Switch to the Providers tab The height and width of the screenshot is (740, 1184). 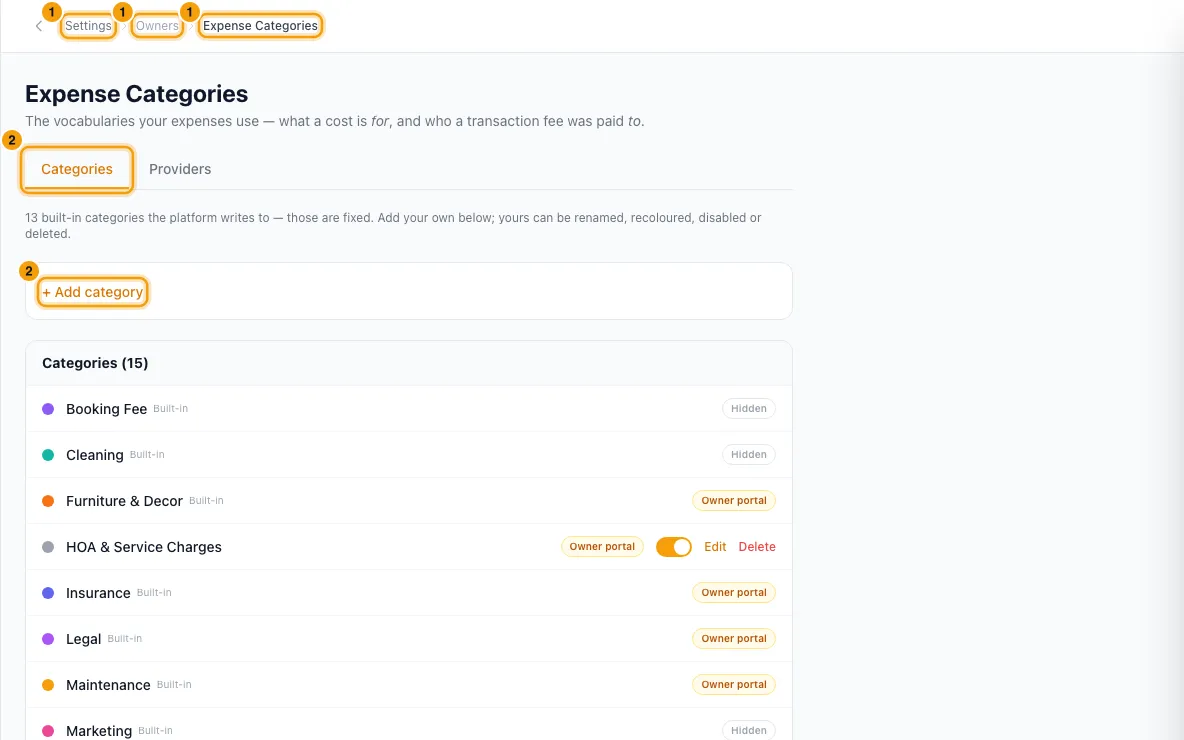coord(180,169)
